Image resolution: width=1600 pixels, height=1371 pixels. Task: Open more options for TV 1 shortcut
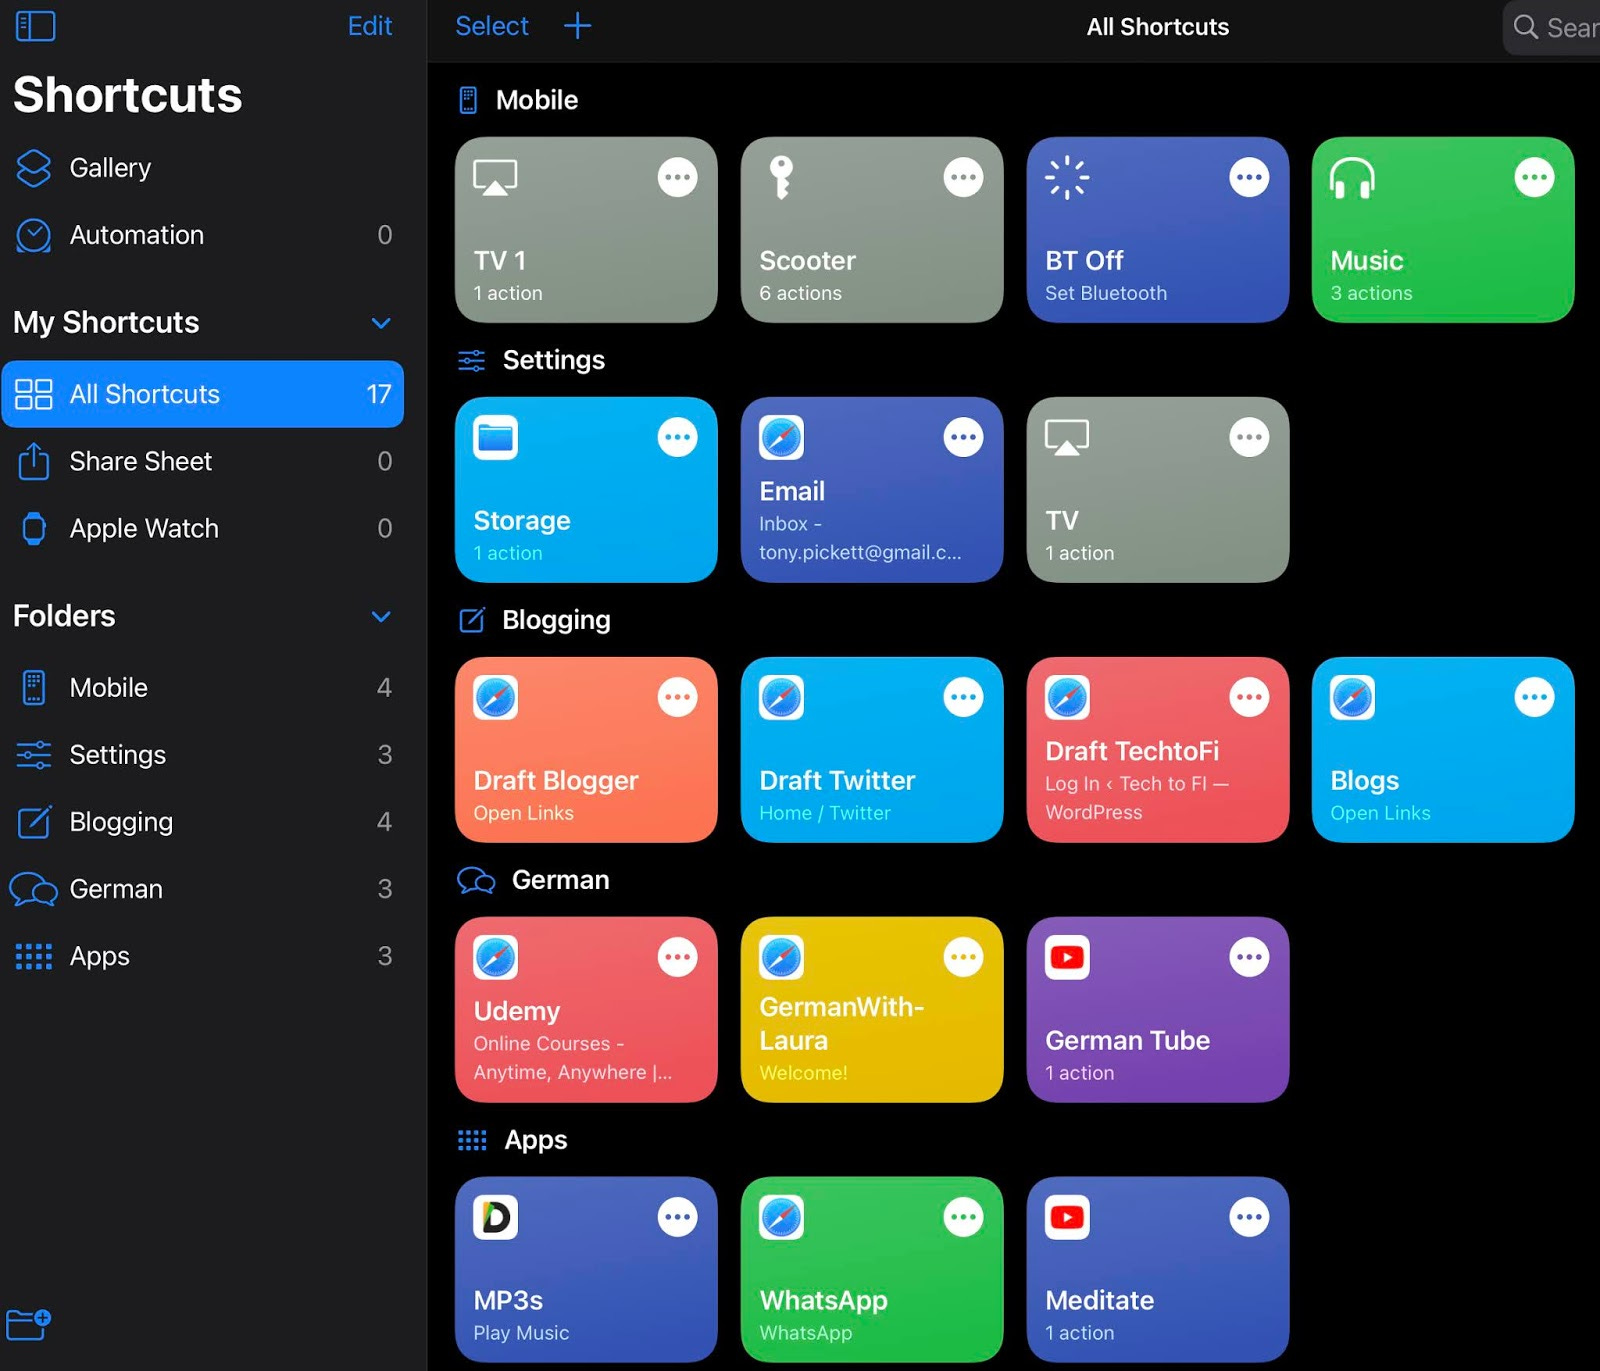pos(677,178)
